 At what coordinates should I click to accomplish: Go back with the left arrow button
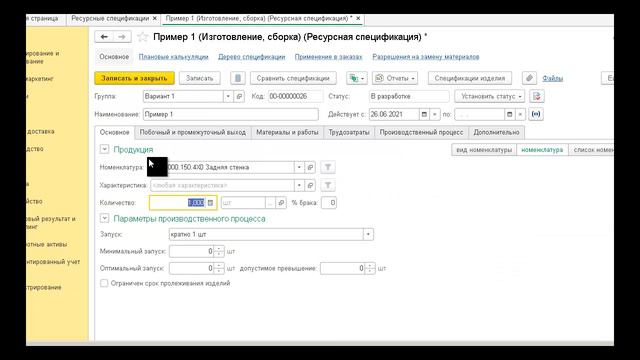pyautogui.click(x=104, y=37)
